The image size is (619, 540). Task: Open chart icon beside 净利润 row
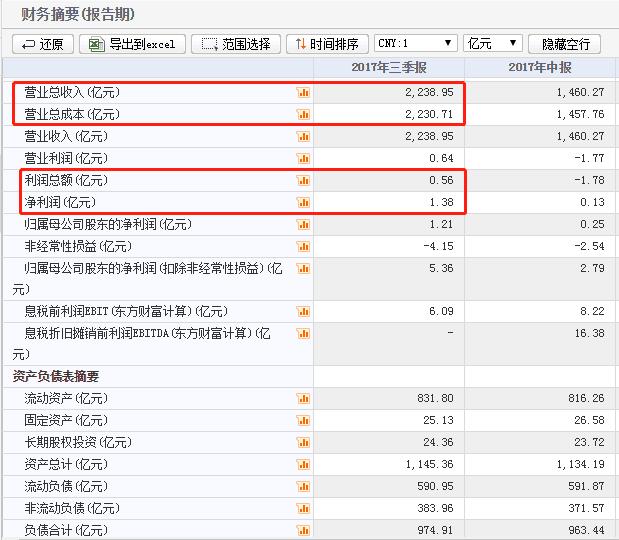pos(302,202)
